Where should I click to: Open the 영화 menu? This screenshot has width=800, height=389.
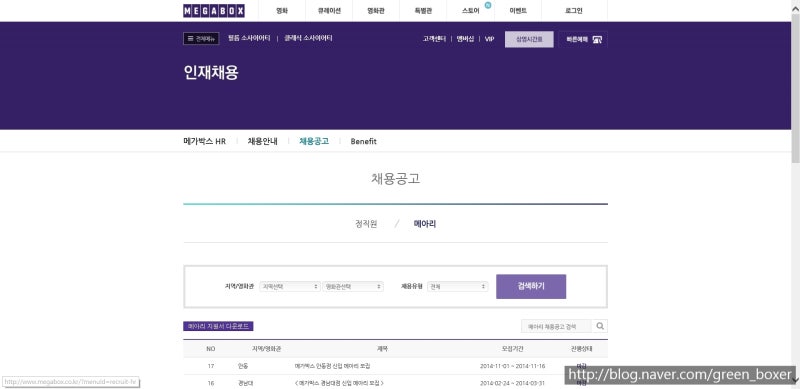pos(282,11)
